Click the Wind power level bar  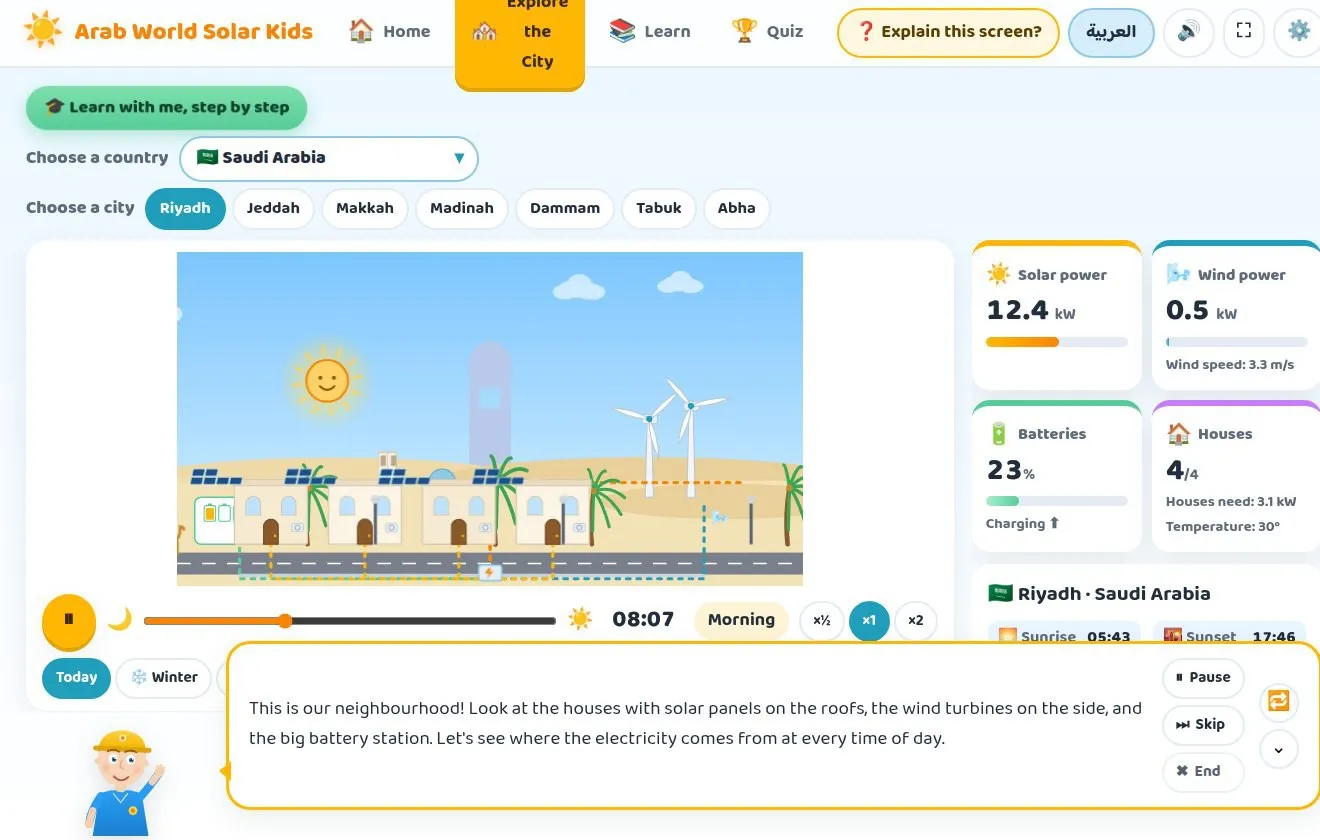pyautogui.click(x=1236, y=342)
